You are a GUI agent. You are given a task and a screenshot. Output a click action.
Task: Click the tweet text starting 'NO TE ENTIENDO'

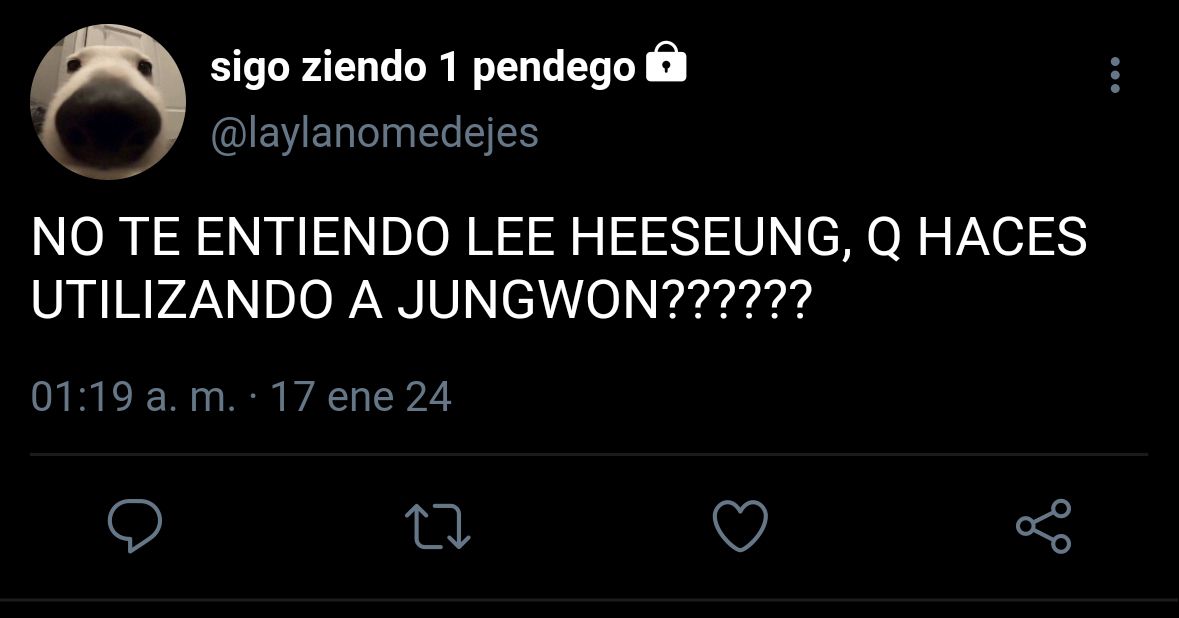coord(559,268)
